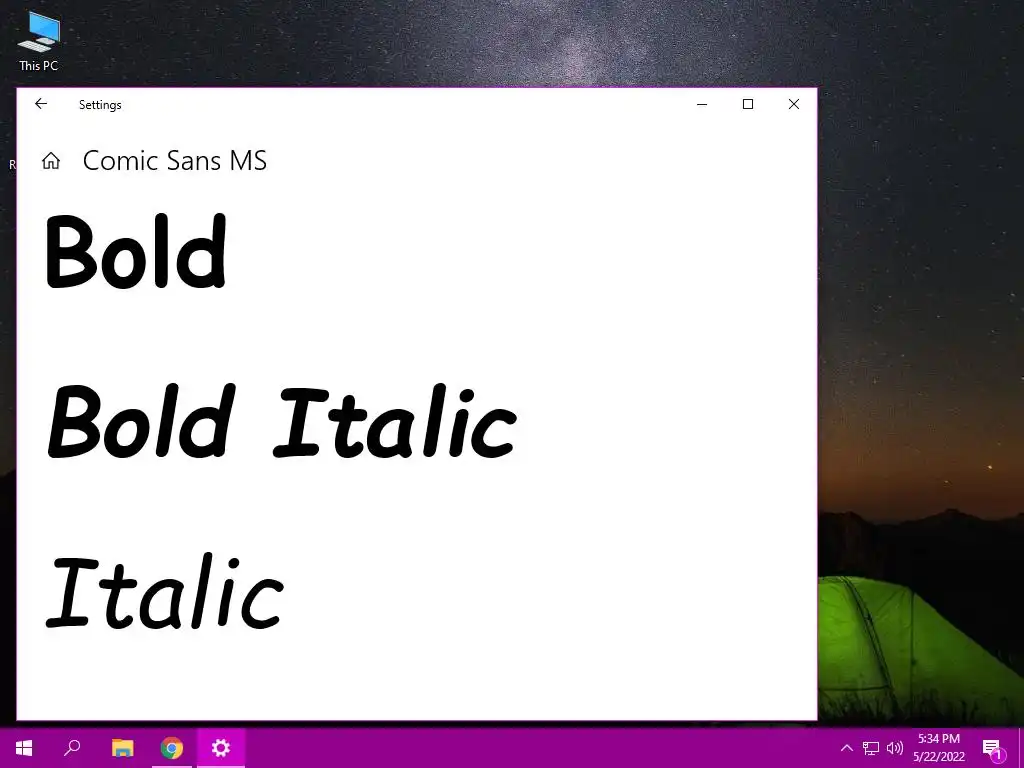Open the clock showing 5:34 PM

939,748
